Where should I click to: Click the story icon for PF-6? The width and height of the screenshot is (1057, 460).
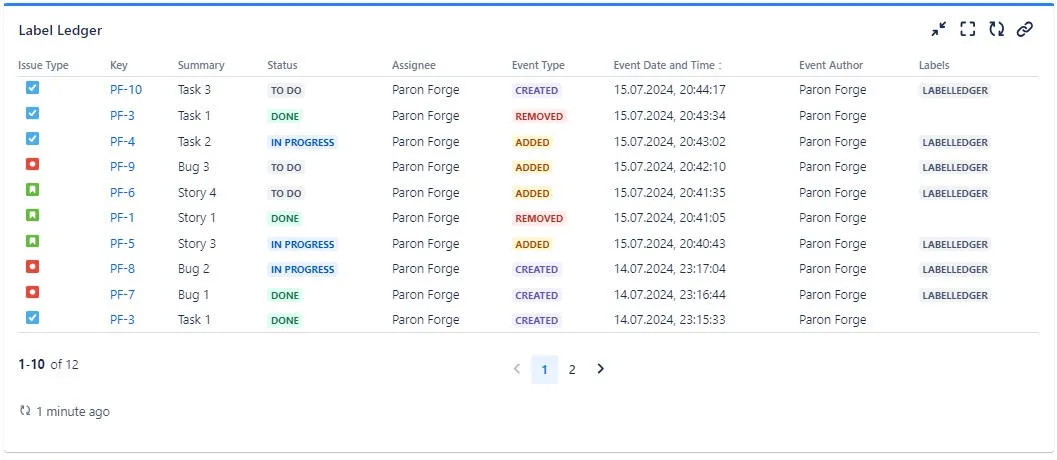click(32, 190)
